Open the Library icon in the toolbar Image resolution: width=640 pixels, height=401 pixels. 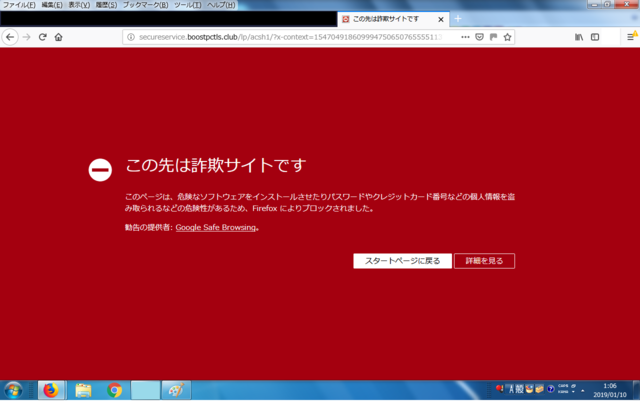coord(579,37)
